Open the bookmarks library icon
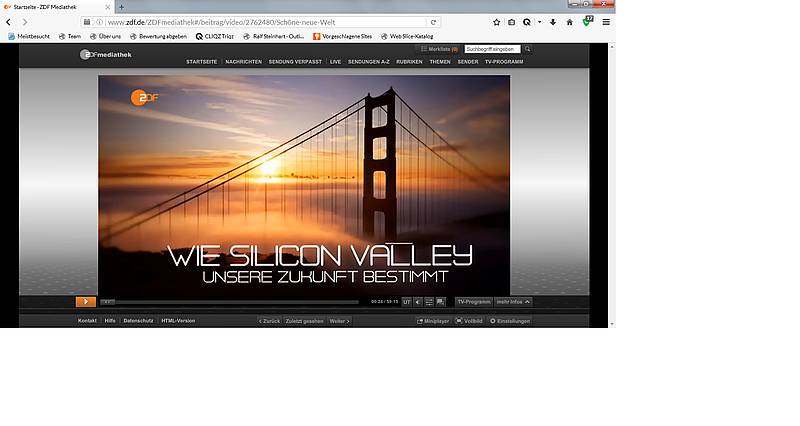This screenshot has height=426, width=800. click(x=512, y=22)
